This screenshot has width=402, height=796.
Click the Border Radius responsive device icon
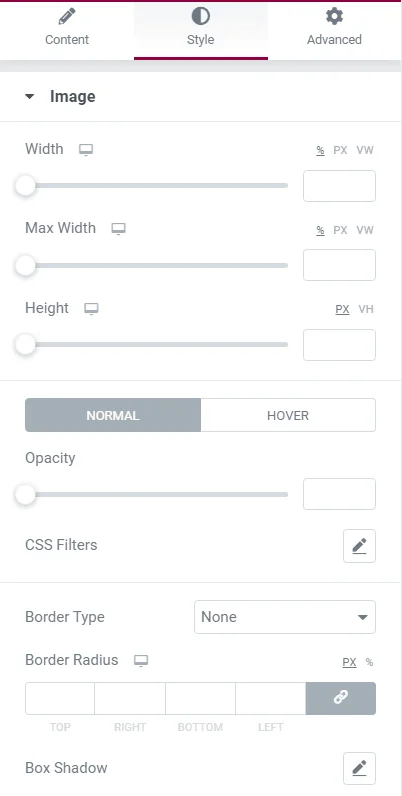click(x=141, y=660)
